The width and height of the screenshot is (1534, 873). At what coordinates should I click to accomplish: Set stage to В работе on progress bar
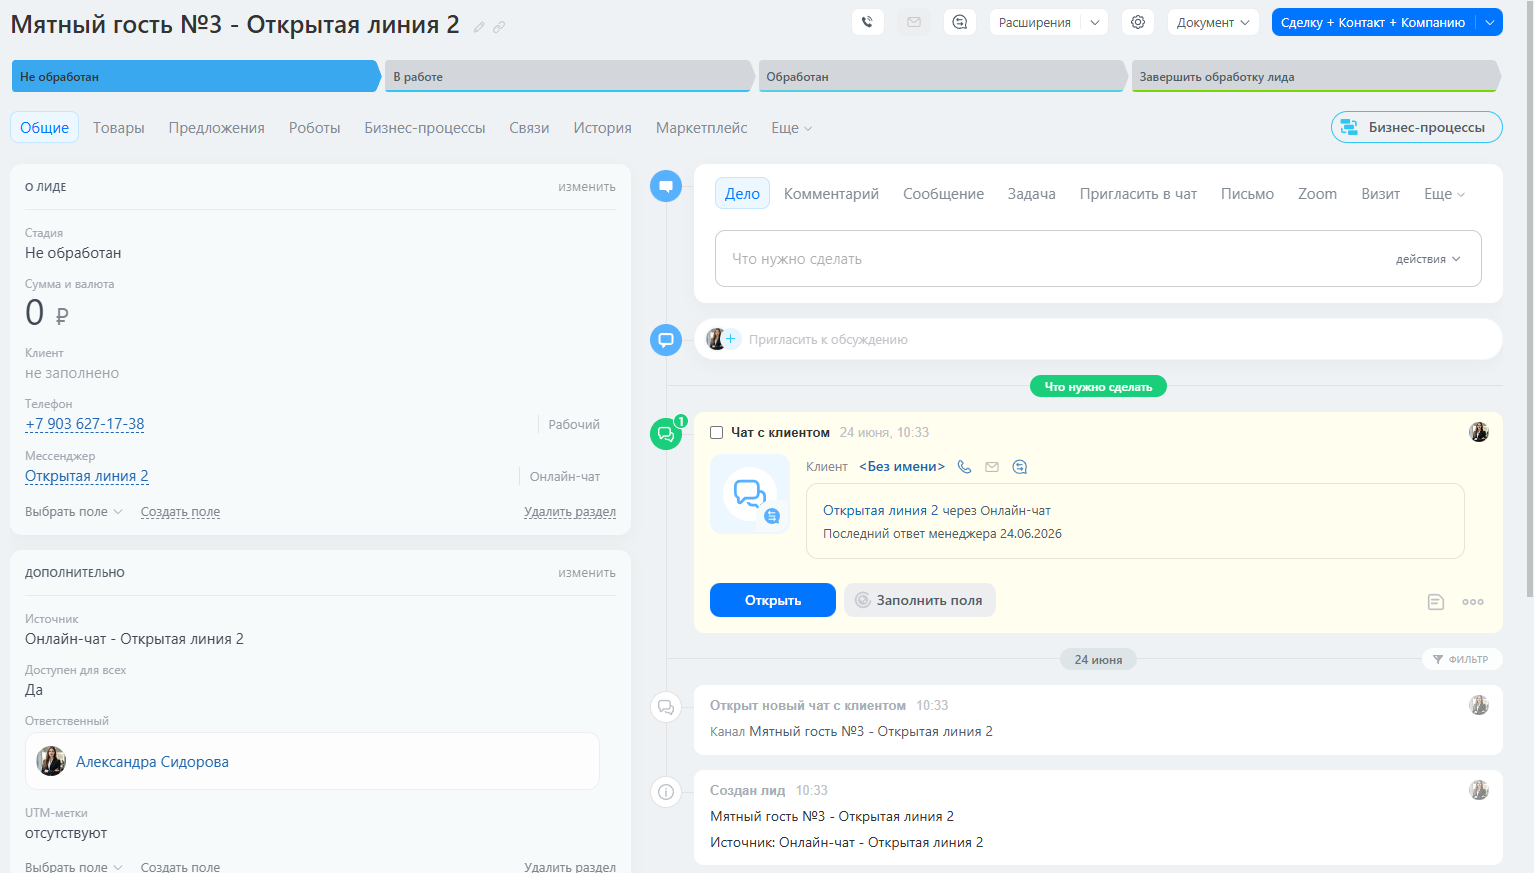(568, 77)
